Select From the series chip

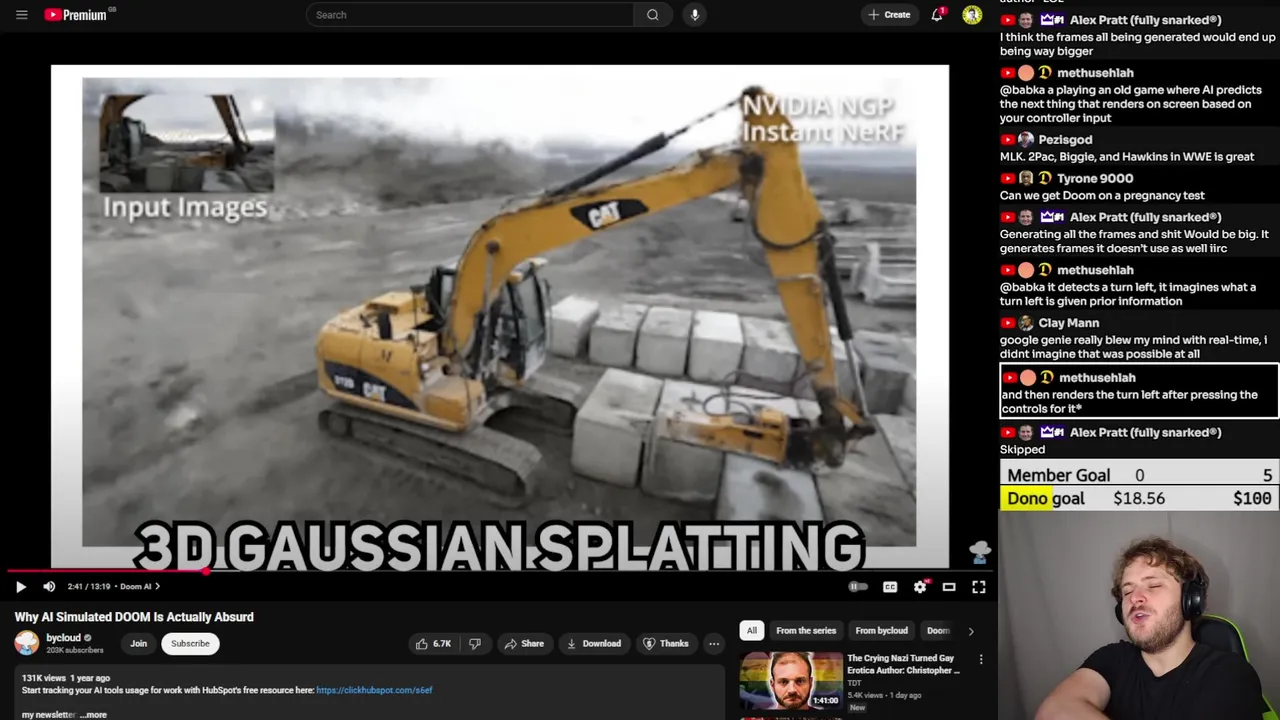(806, 631)
